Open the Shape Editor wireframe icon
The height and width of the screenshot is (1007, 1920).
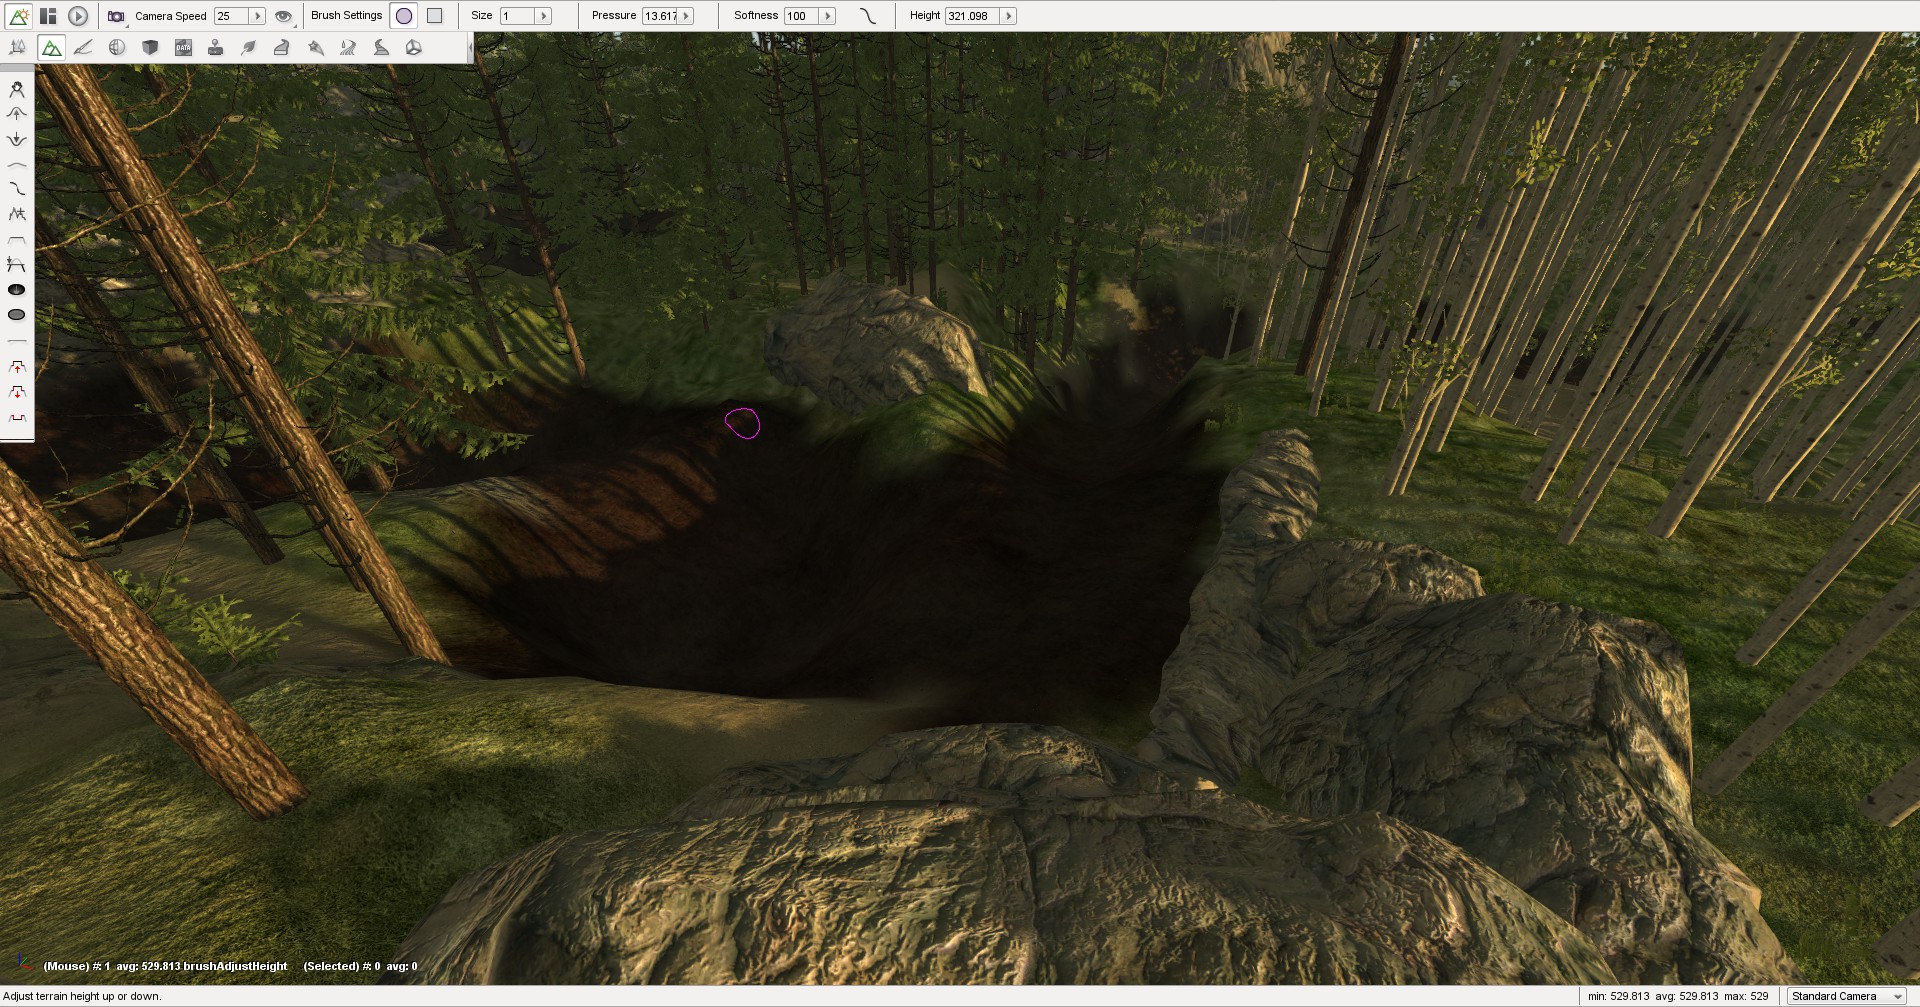pyautogui.click(x=413, y=47)
